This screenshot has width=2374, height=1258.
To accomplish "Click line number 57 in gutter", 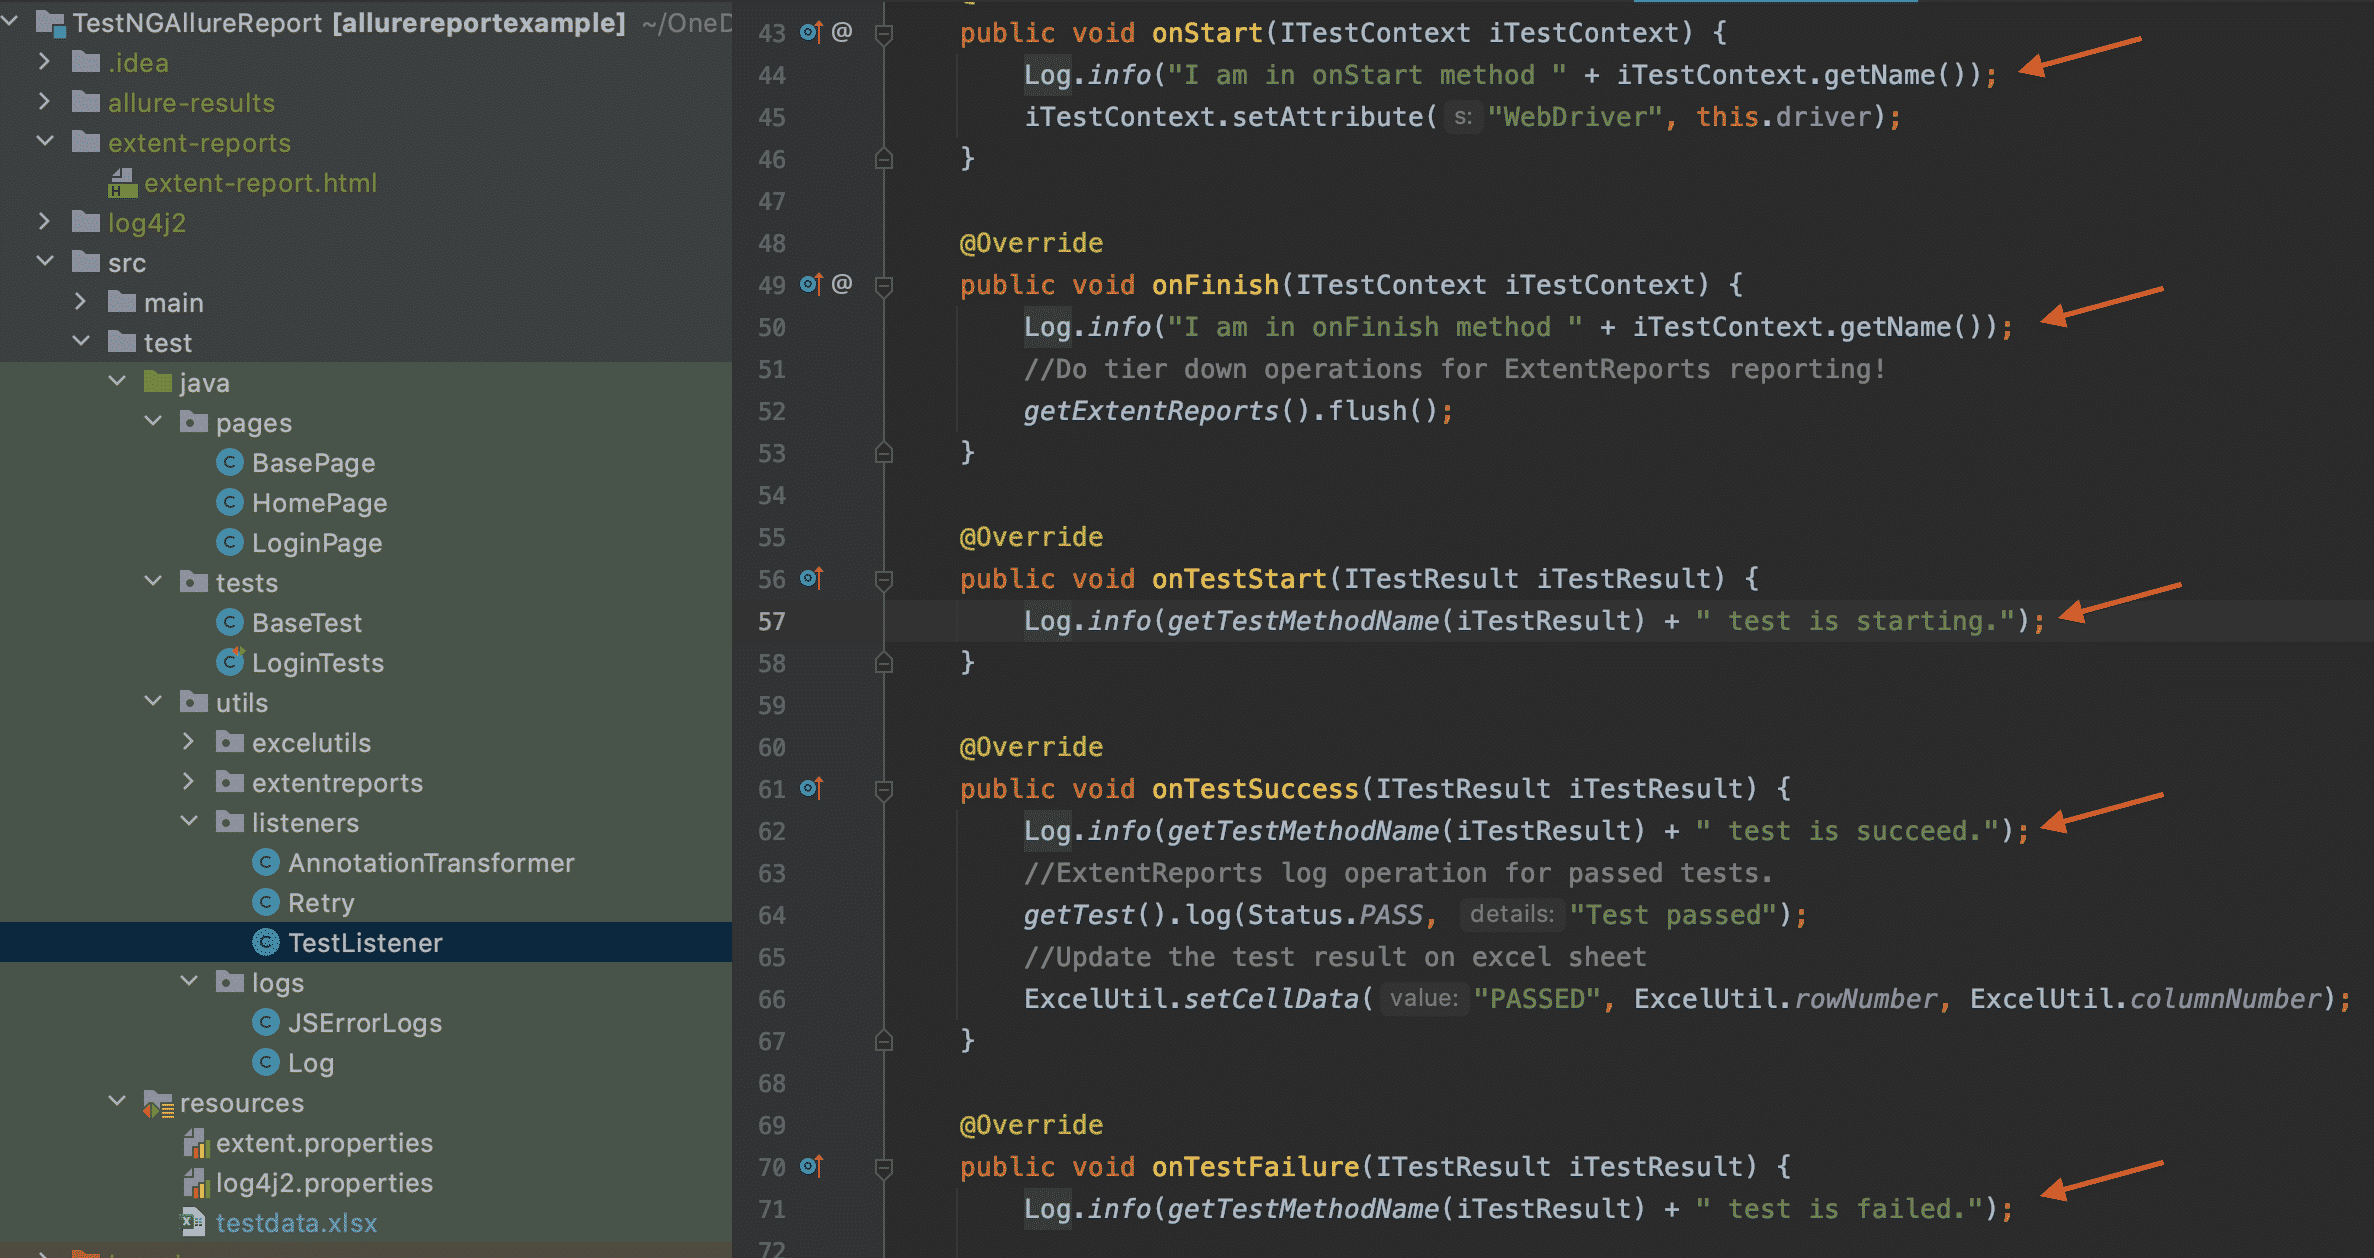I will pos(772,621).
